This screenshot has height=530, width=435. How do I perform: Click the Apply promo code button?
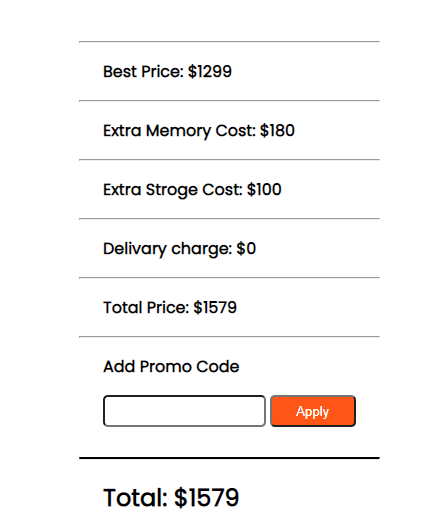coord(313,411)
